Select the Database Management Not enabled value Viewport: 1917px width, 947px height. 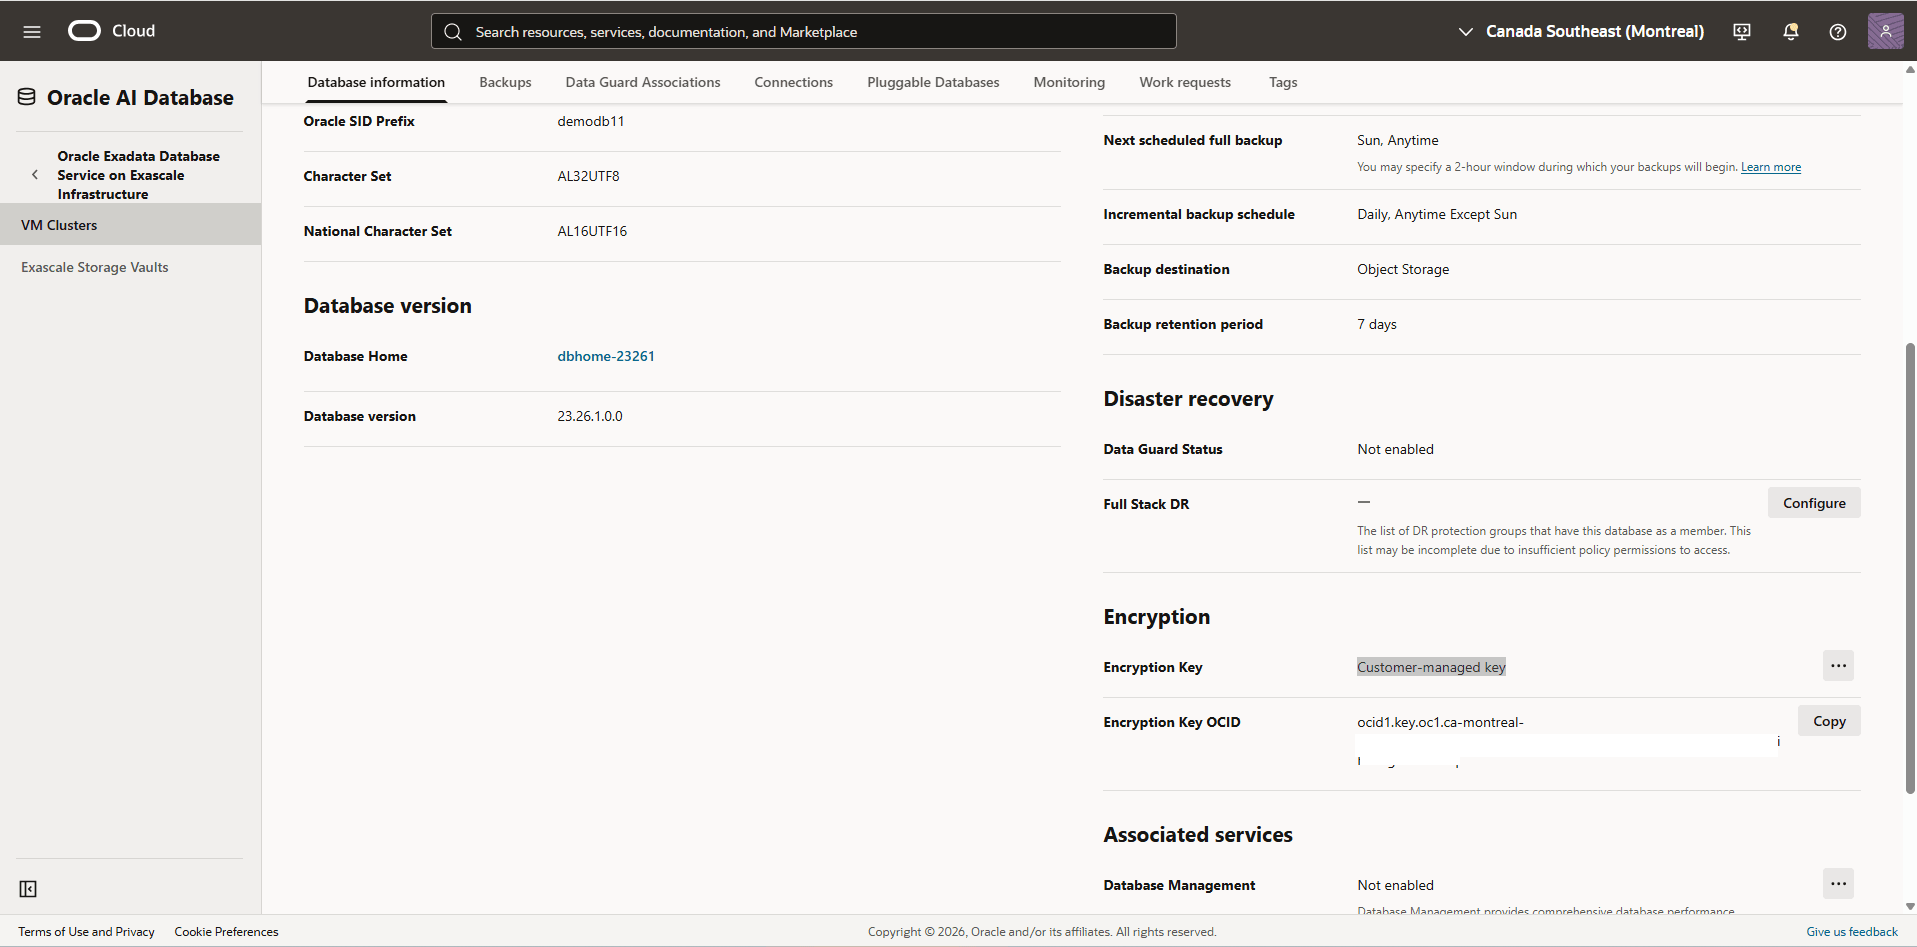(1395, 885)
